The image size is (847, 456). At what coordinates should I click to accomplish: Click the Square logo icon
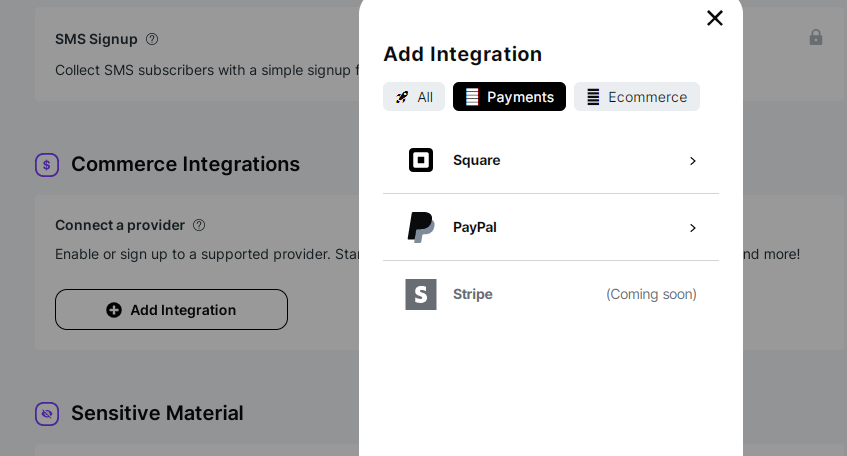421,160
